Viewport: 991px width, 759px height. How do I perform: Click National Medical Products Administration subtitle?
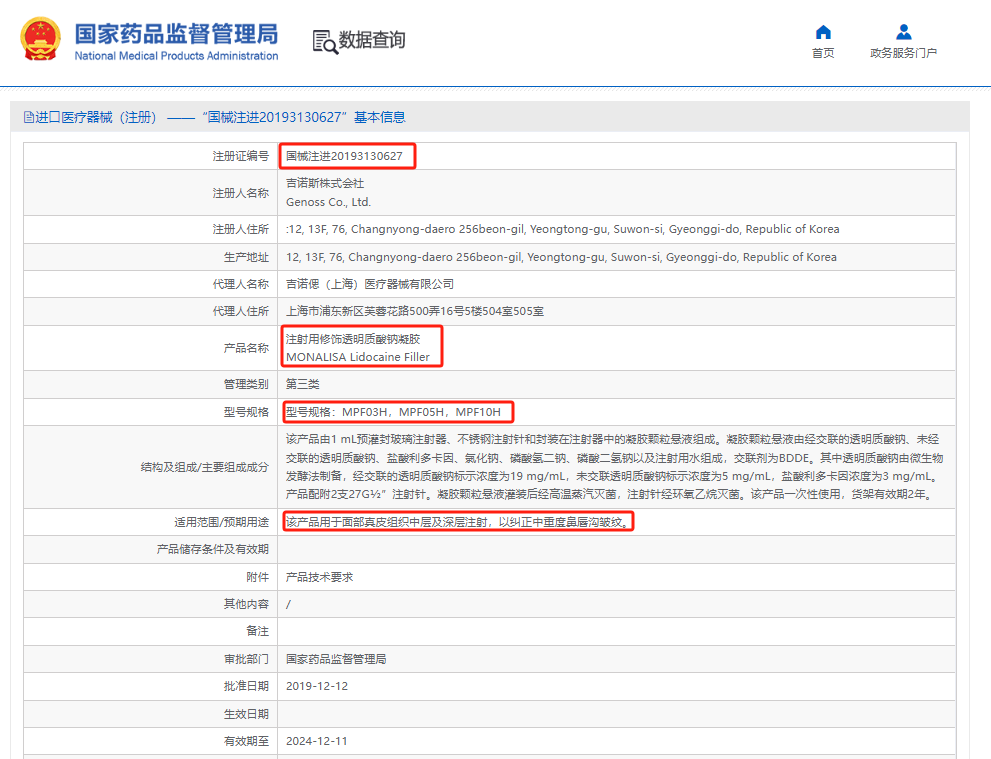176,56
